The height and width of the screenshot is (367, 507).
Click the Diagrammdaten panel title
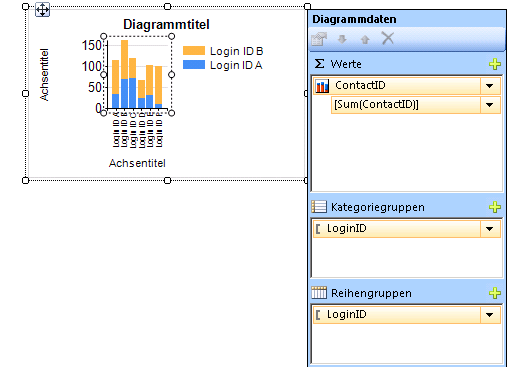[x=354, y=19]
